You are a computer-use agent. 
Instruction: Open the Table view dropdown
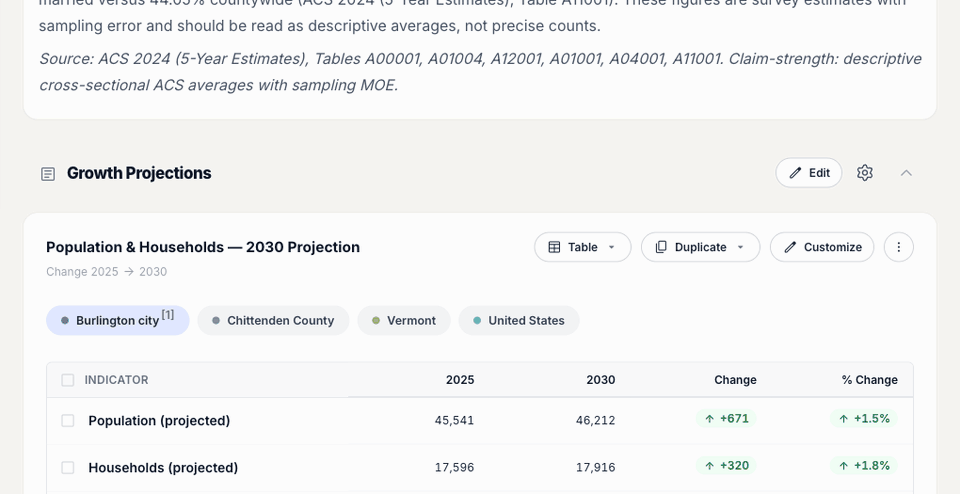(582, 247)
